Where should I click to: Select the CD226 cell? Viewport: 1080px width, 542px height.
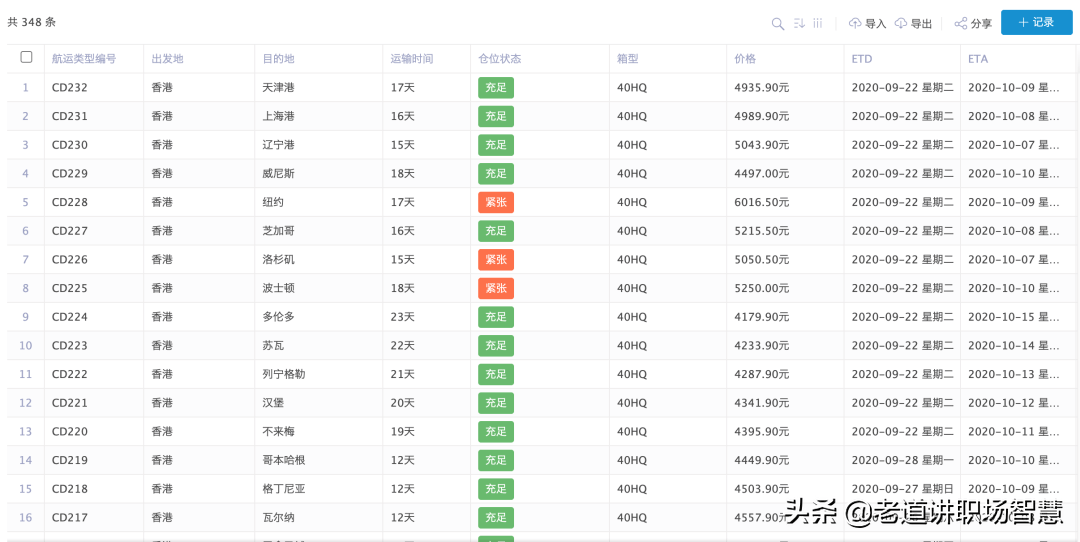click(x=94, y=260)
